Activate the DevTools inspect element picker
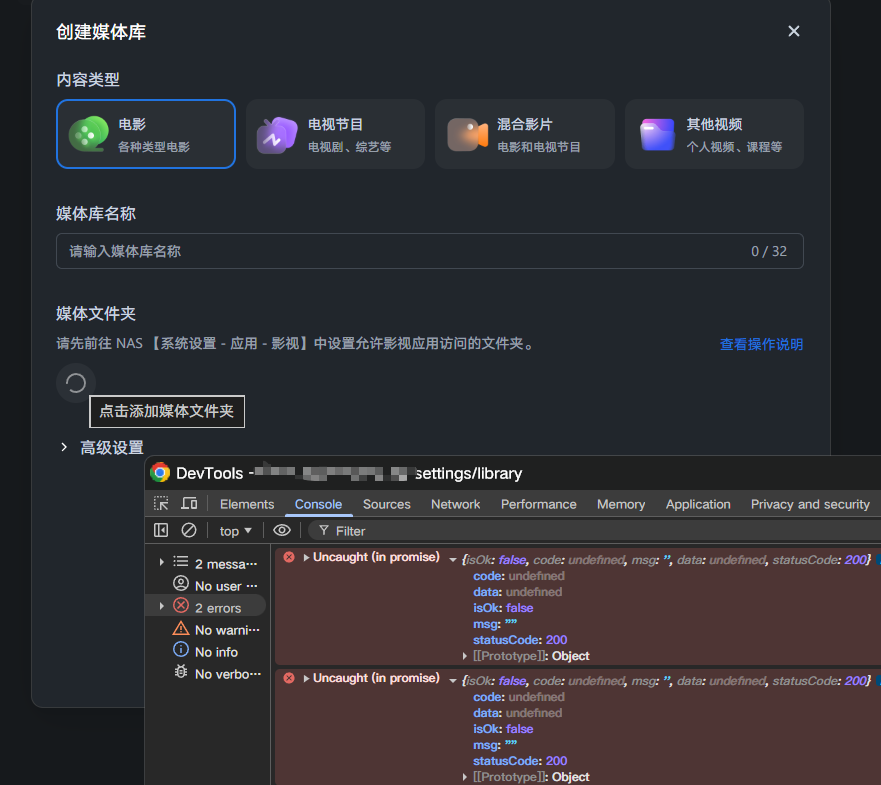881x785 pixels. point(161,504)
